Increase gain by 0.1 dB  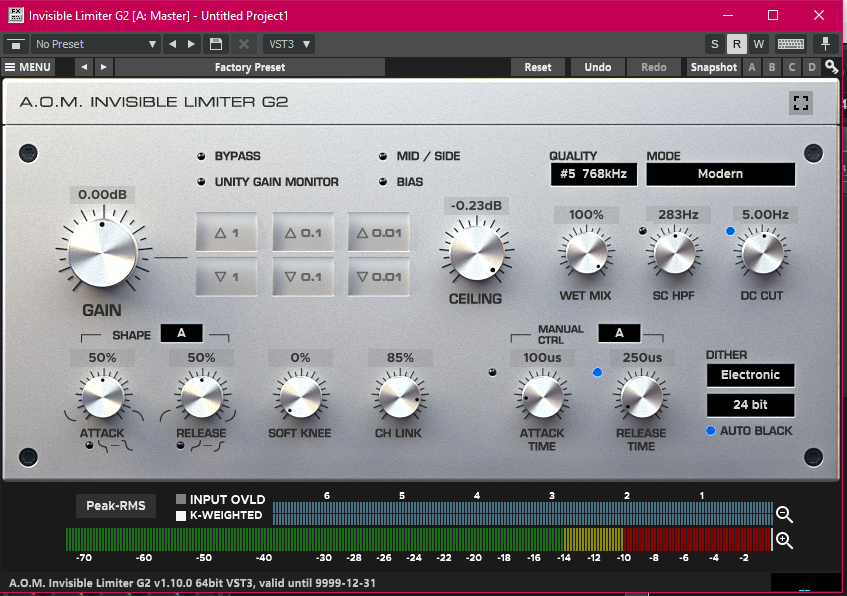tap(303, 232)
